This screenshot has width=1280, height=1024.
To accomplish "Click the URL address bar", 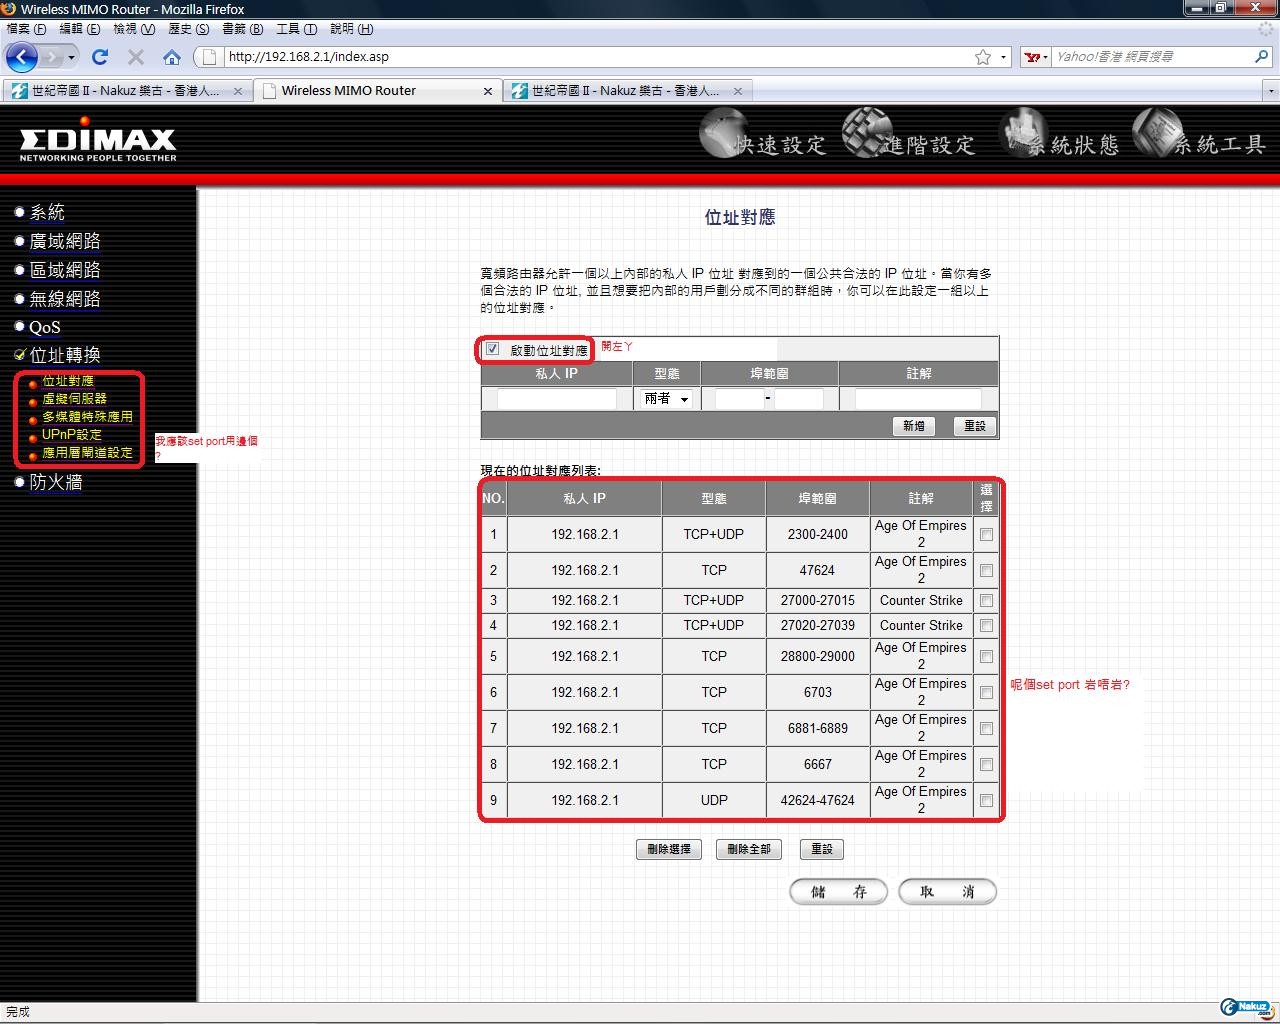I will coord(598,57).
